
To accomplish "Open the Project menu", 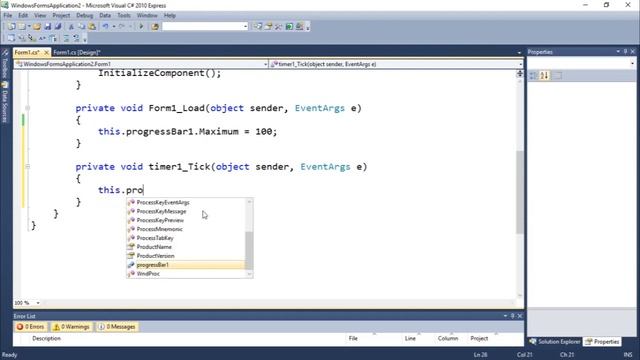I will [61, 16].
